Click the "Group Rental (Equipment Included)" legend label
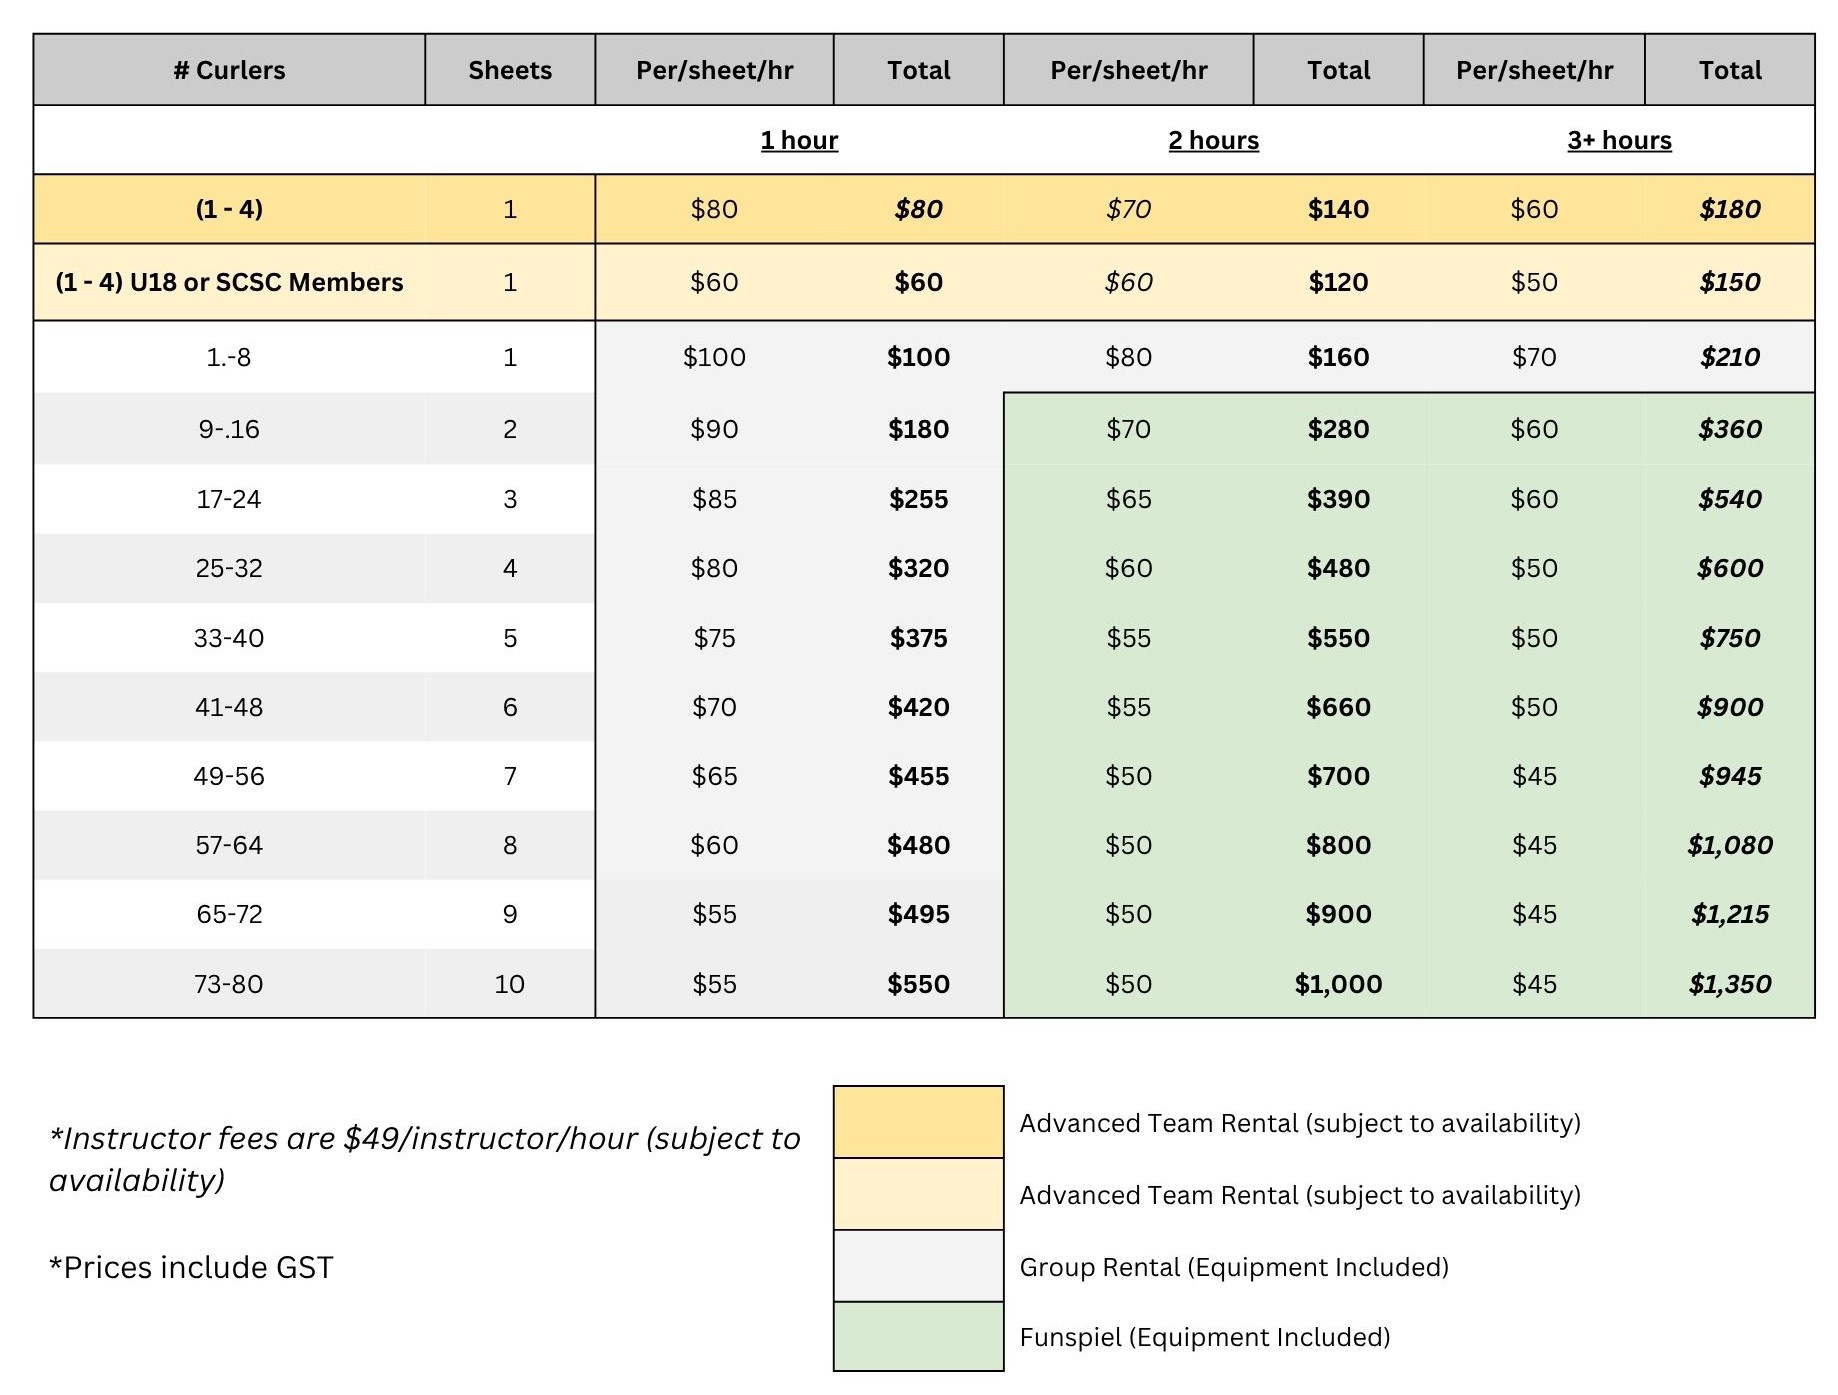The width and height of the screenshot is (1838, 1395). point(1234,1267)
